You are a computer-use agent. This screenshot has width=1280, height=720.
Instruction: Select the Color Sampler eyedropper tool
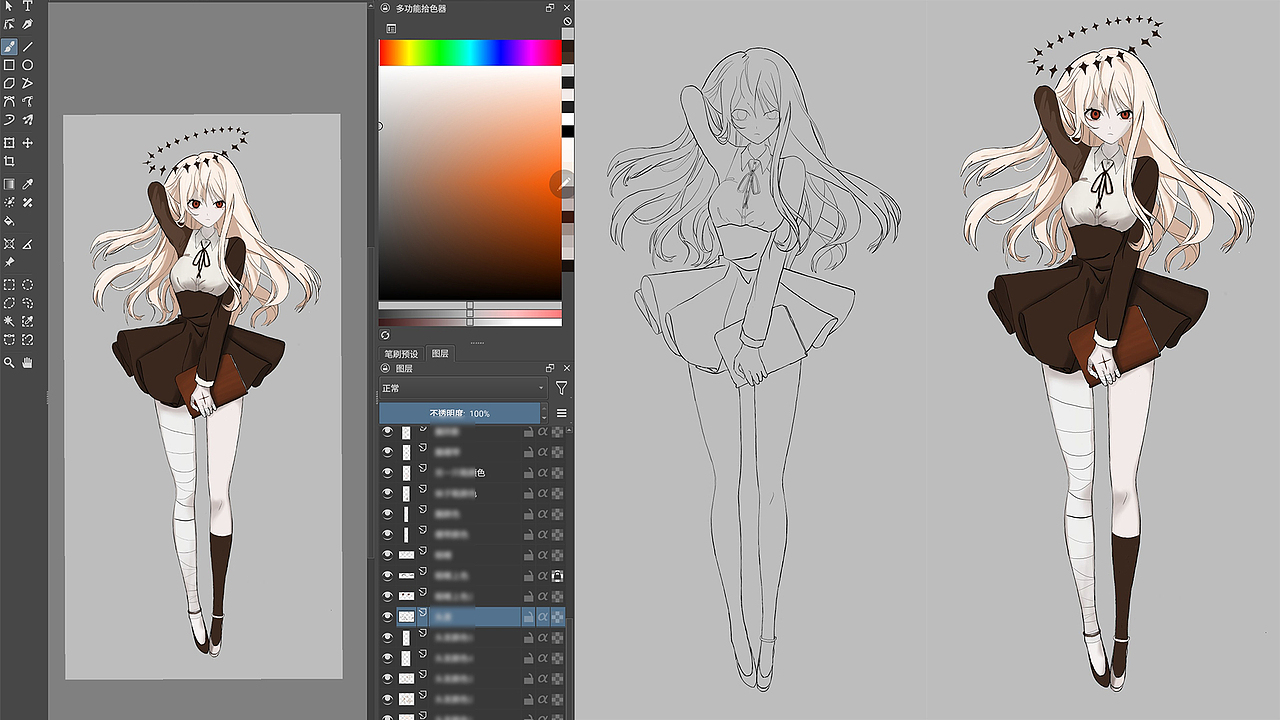click(x=28, y=184)
